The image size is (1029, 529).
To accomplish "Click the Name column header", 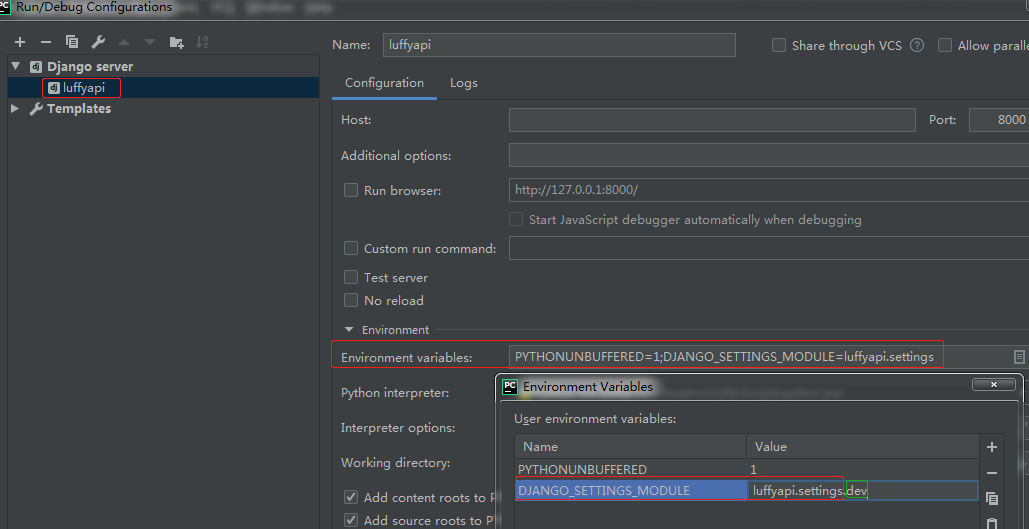I will [631, 446].
